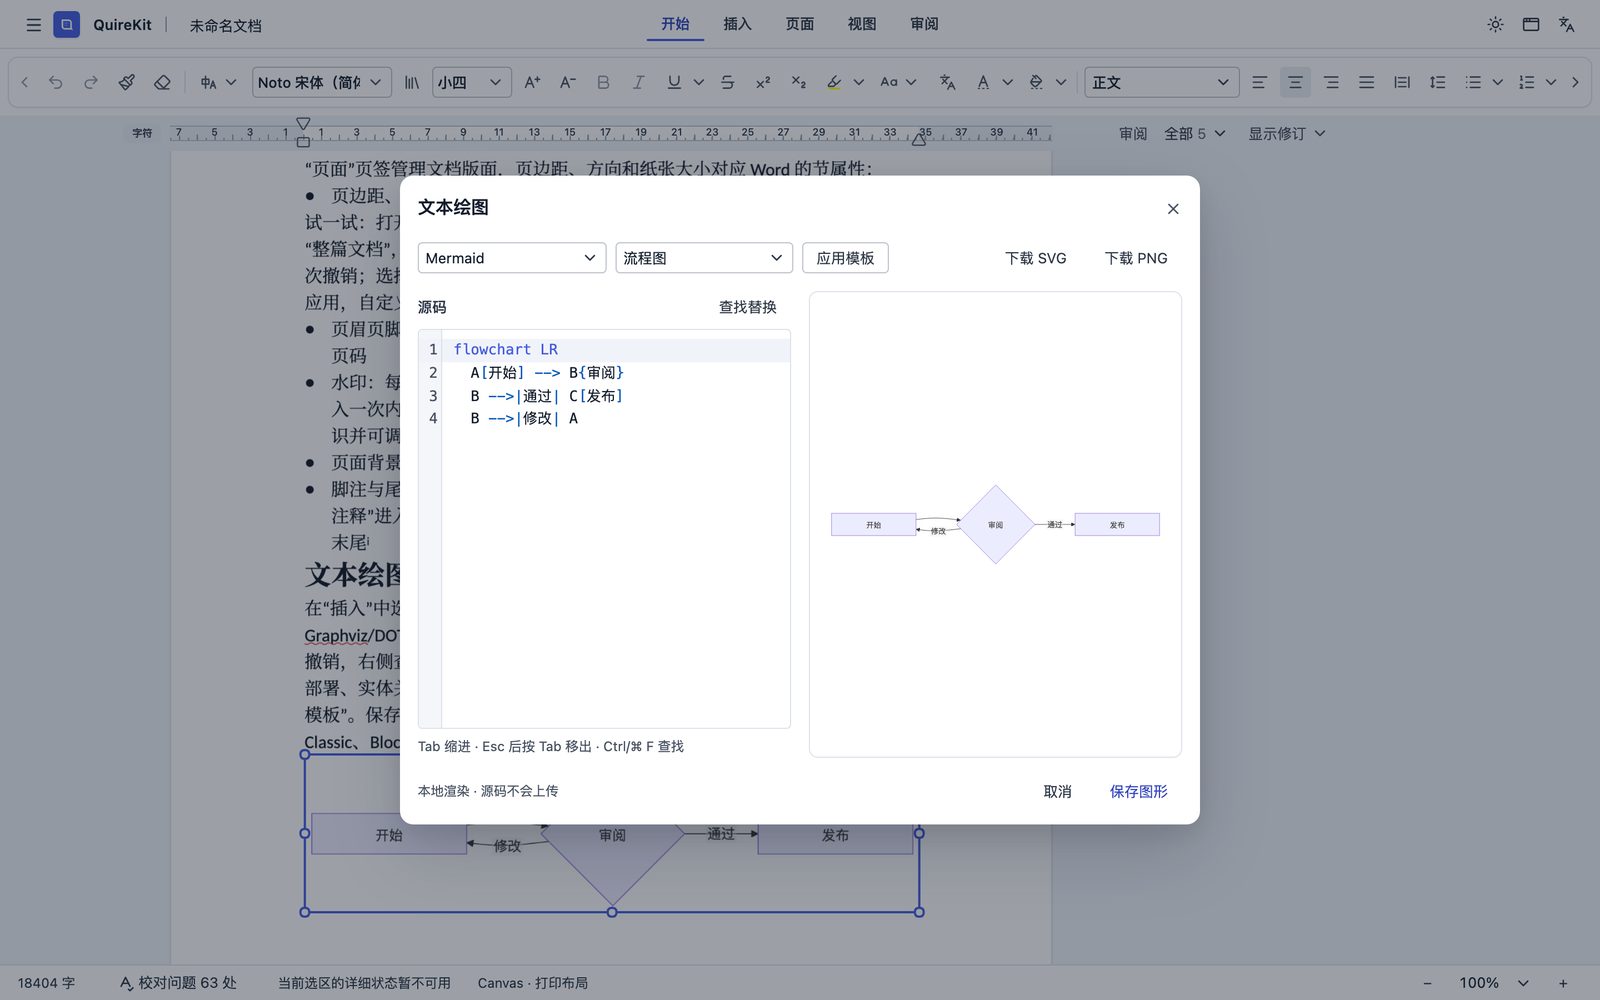Click the redo arrow icon
The height and width of the screenshot is (1000, 1600).
click(x=91, y=82)
